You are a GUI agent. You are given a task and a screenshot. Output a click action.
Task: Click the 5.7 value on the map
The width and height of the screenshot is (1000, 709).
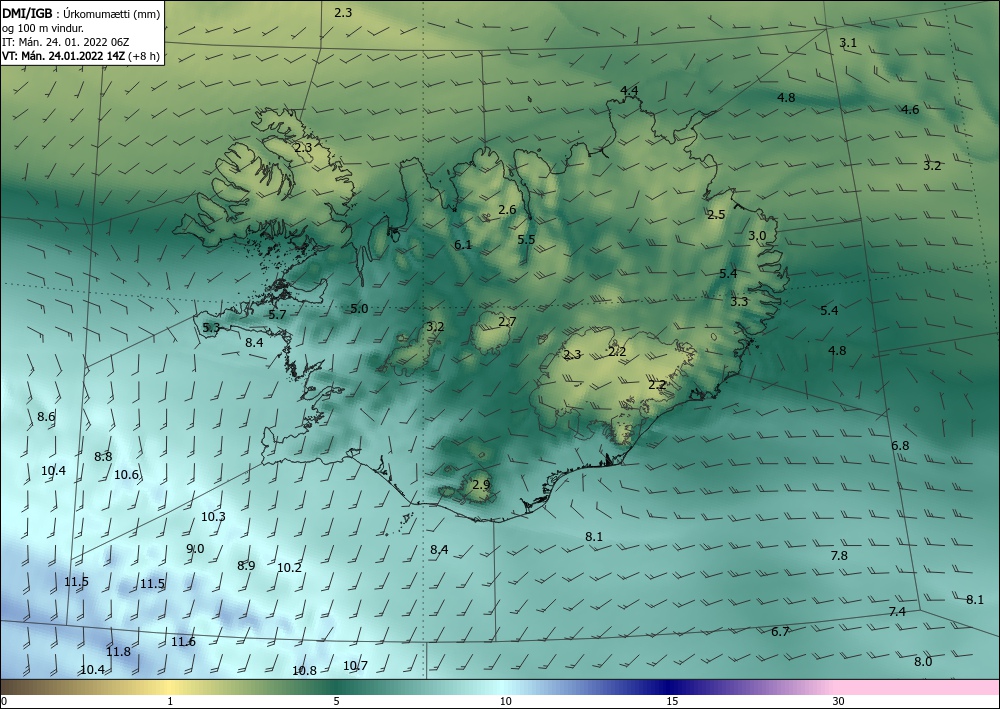click(277, 314)
